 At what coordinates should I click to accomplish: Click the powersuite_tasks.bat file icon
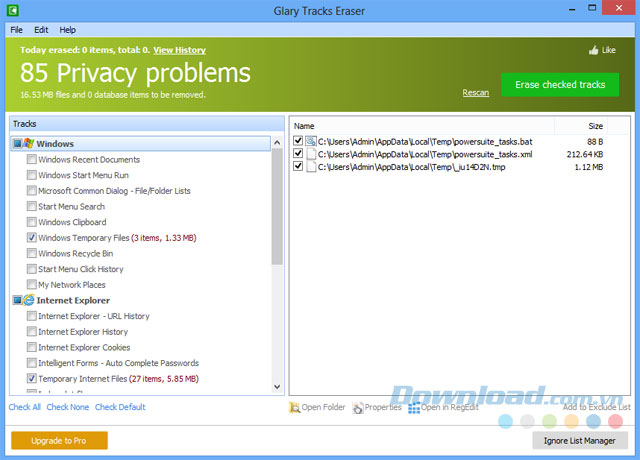pyautogui.click(x=311, y=142)
